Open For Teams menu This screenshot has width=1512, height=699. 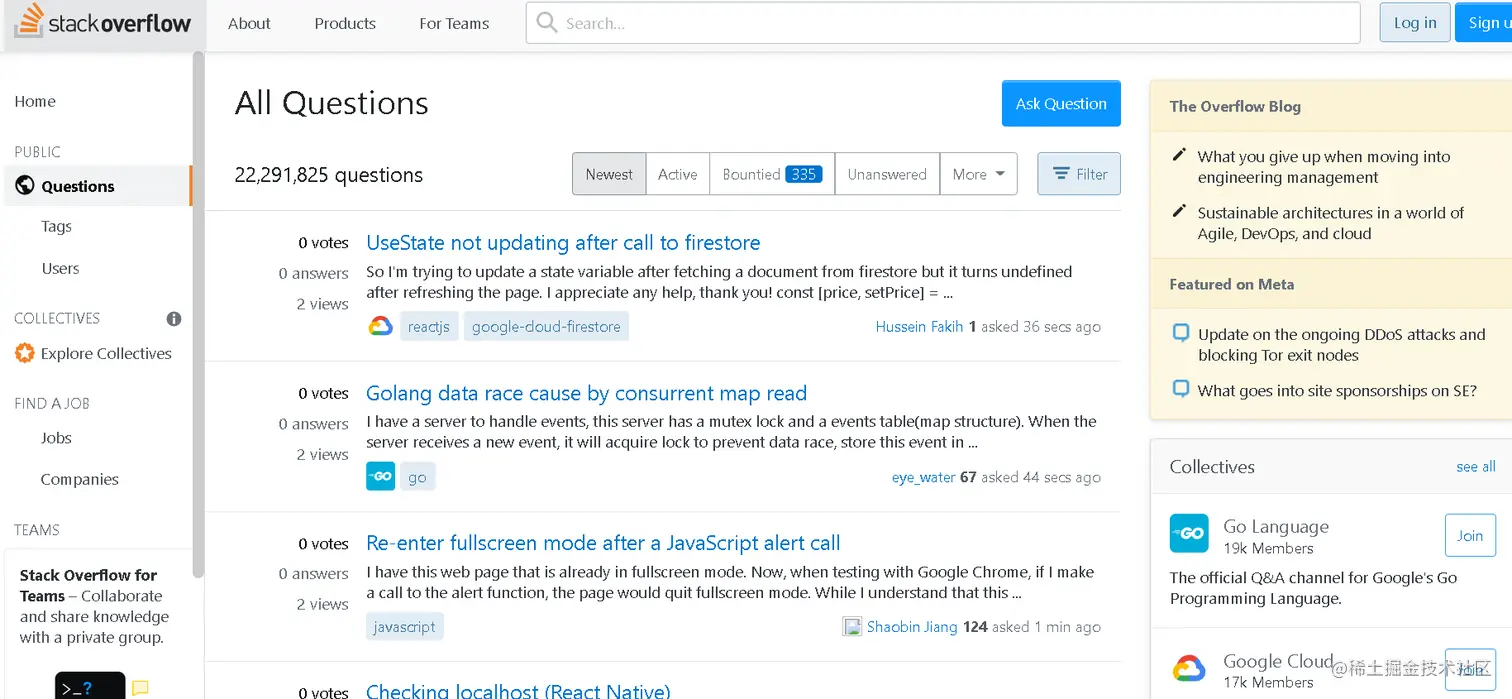coord(454,23)
